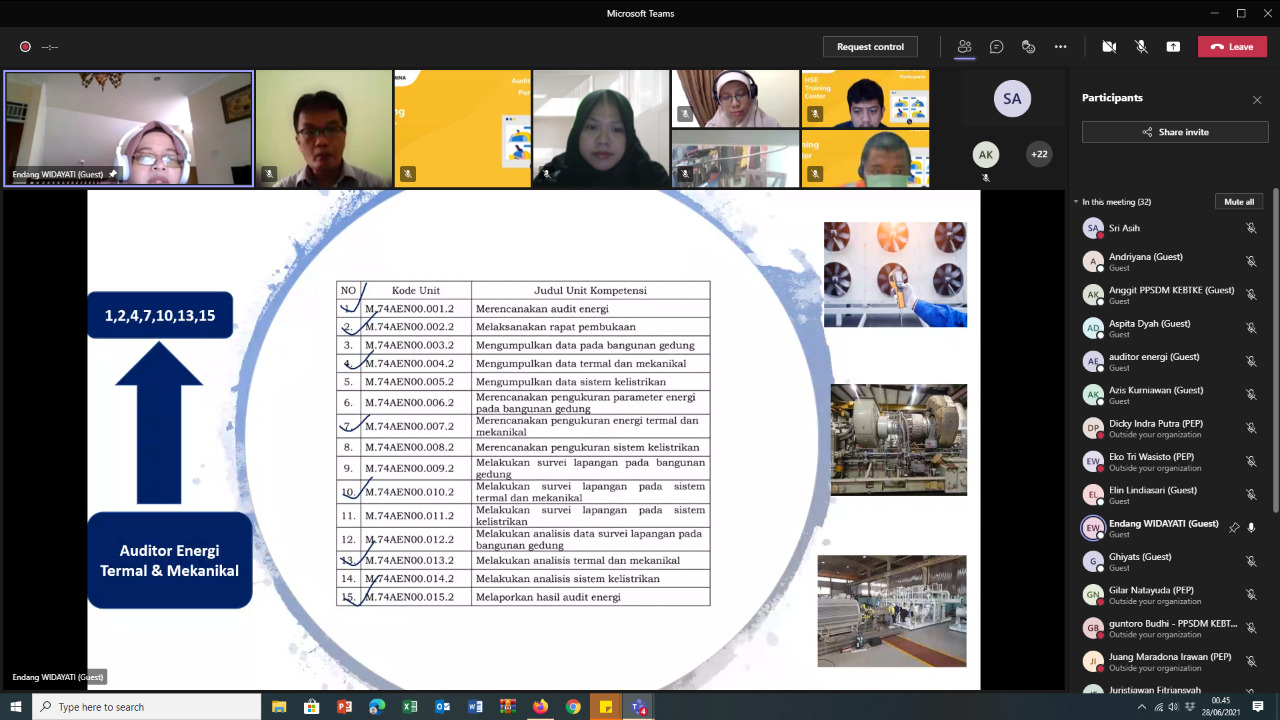
Task: Launch Firefox from the taskbar
Action: pos(540,707)
